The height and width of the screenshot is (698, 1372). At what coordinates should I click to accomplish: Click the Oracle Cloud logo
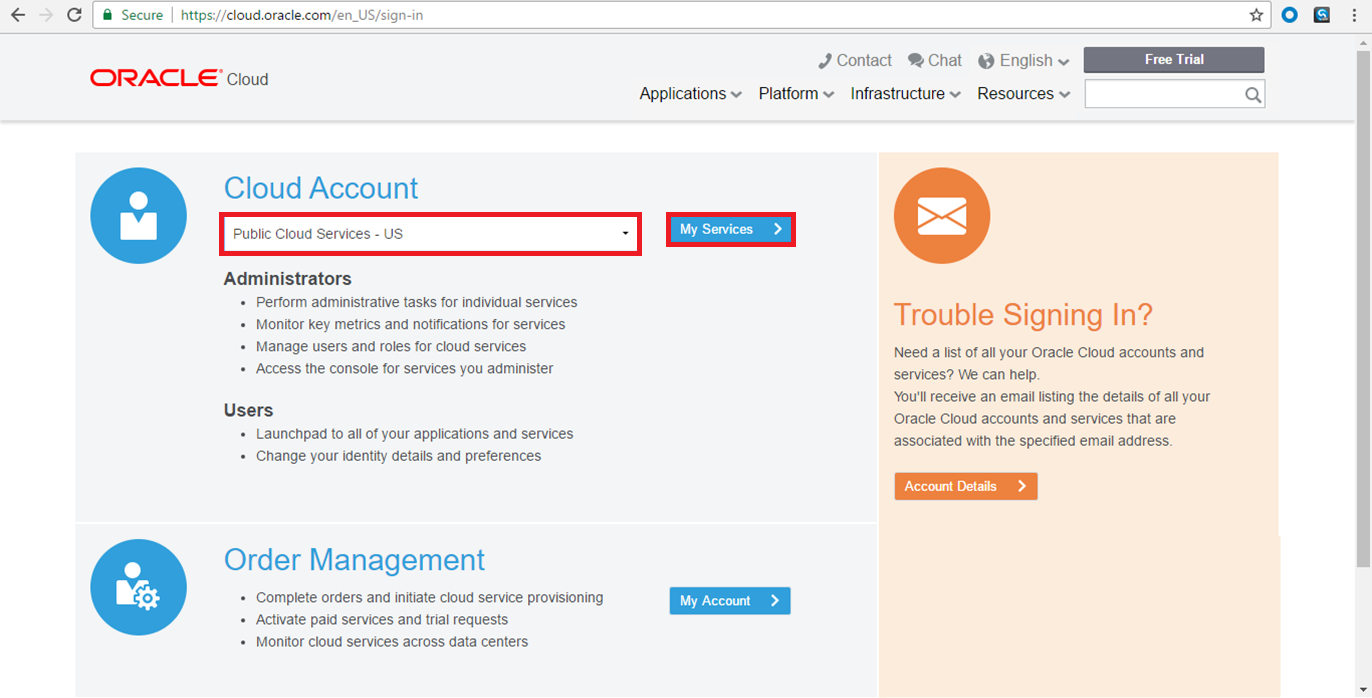pyautogui.click(x=179, y=79)
